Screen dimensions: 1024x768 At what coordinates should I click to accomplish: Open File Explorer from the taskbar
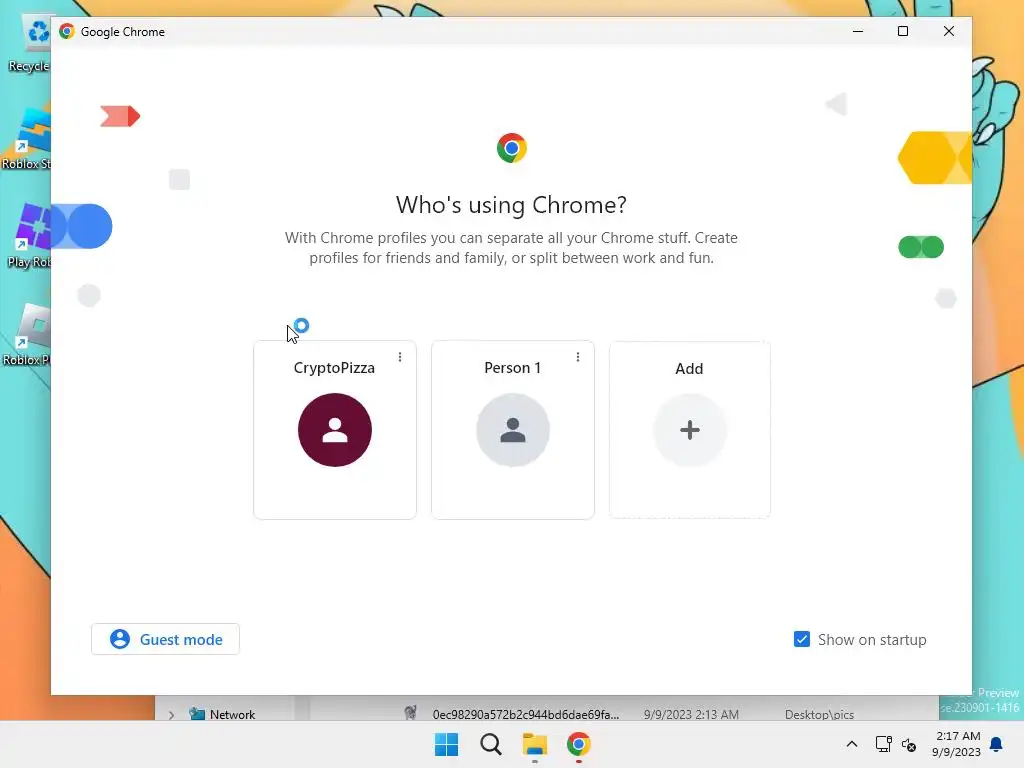point(534,744)
